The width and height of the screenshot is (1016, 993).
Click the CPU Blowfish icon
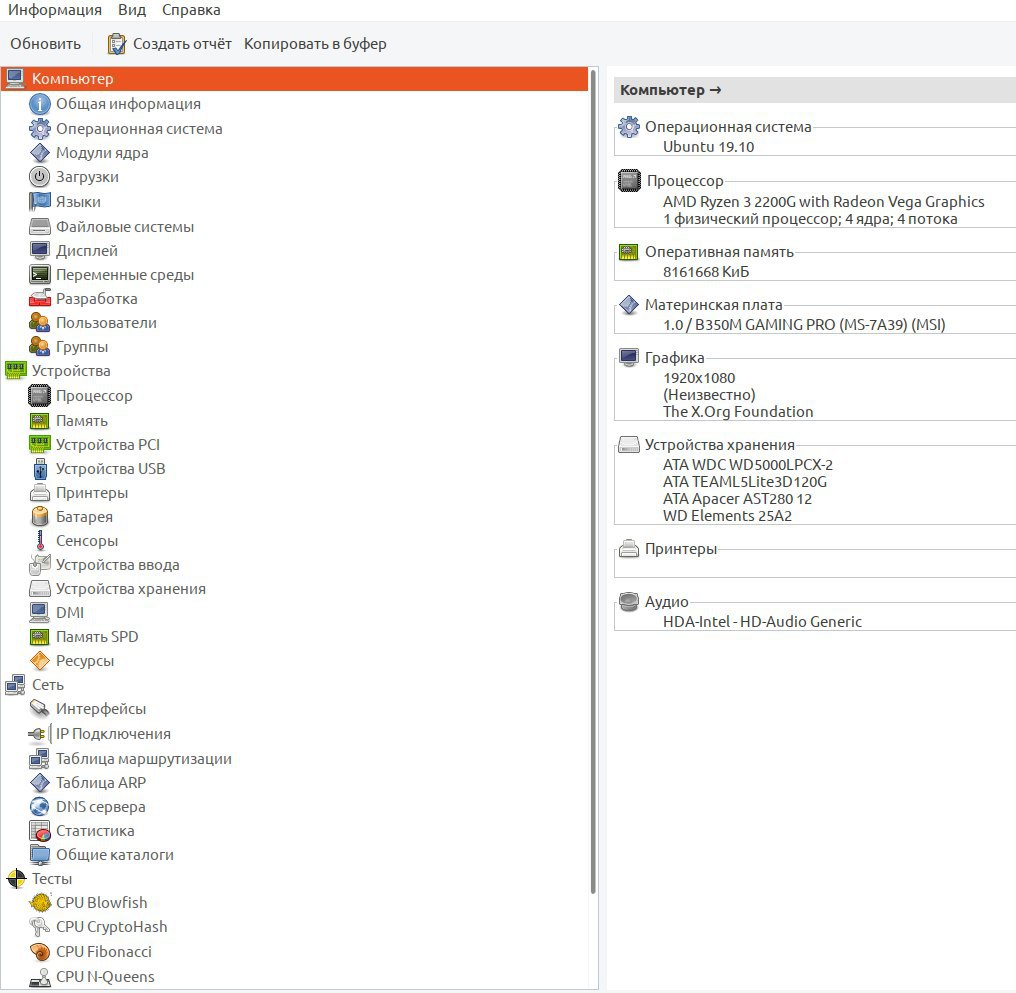40,902
